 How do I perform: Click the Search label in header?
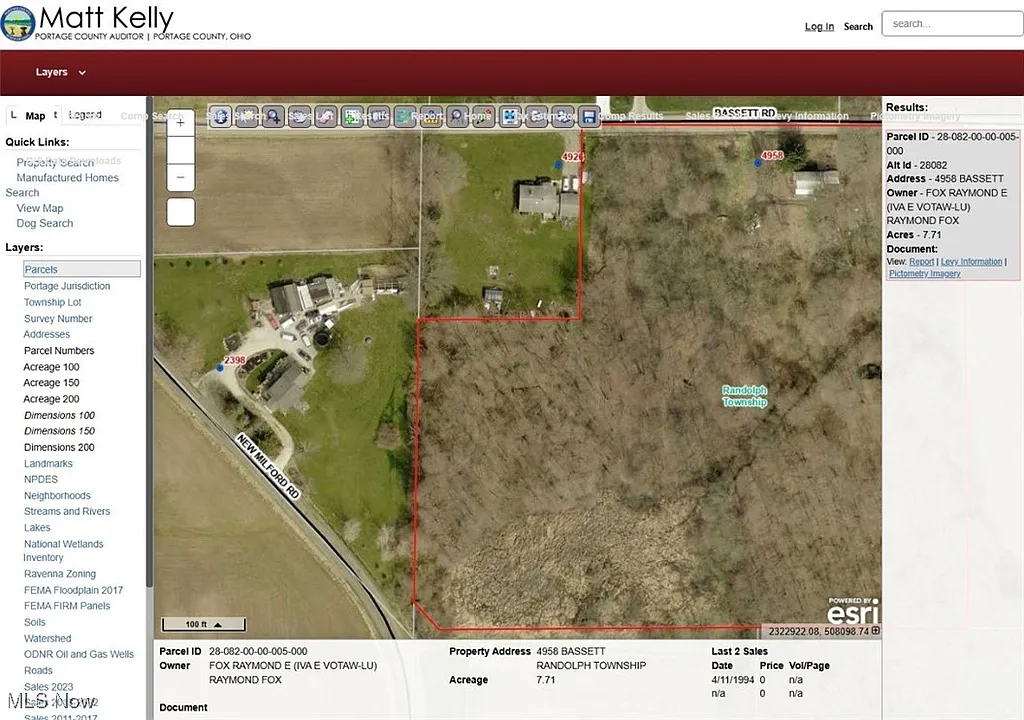858,27
